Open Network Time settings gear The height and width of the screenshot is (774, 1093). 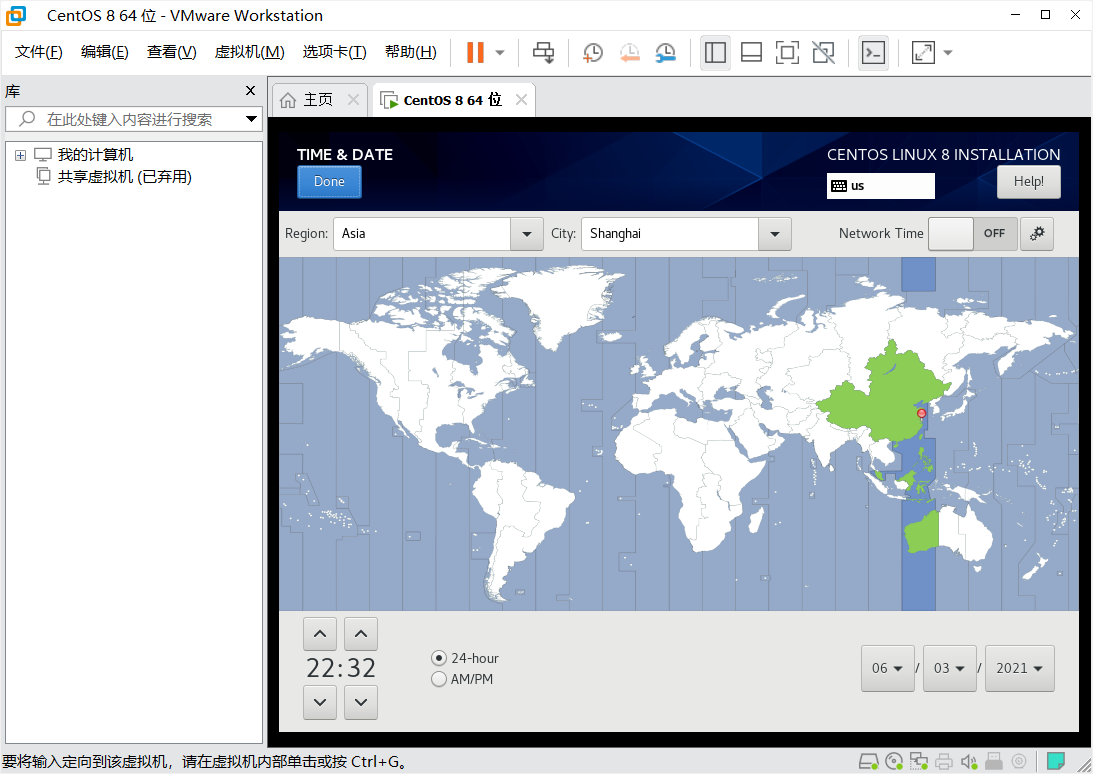(x=1037, y=234)
